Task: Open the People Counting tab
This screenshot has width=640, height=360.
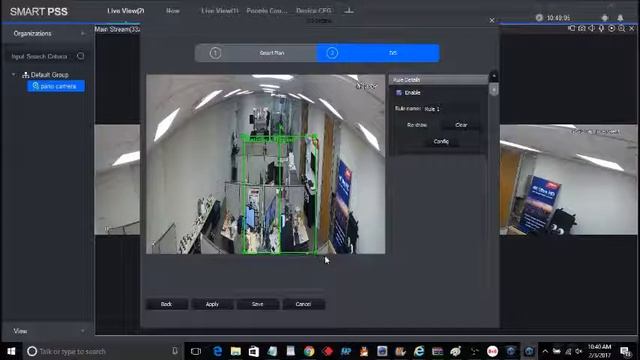Action: (x=267, y=11)
